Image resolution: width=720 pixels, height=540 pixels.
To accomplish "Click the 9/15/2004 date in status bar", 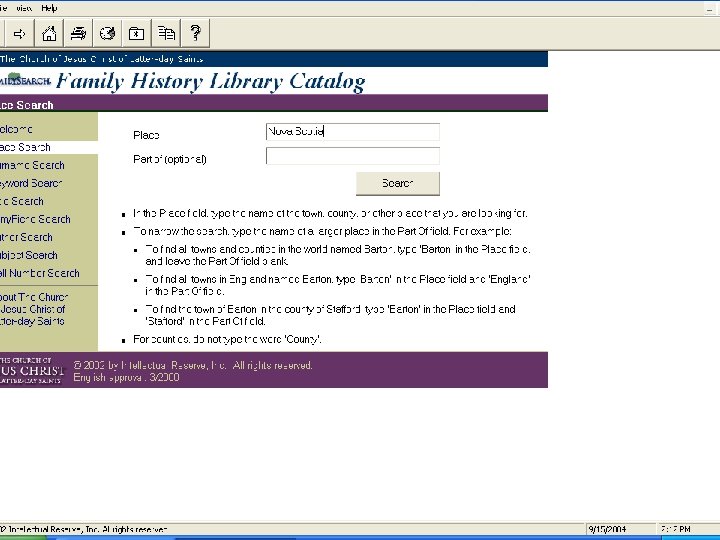I will [x=607, y=529].
